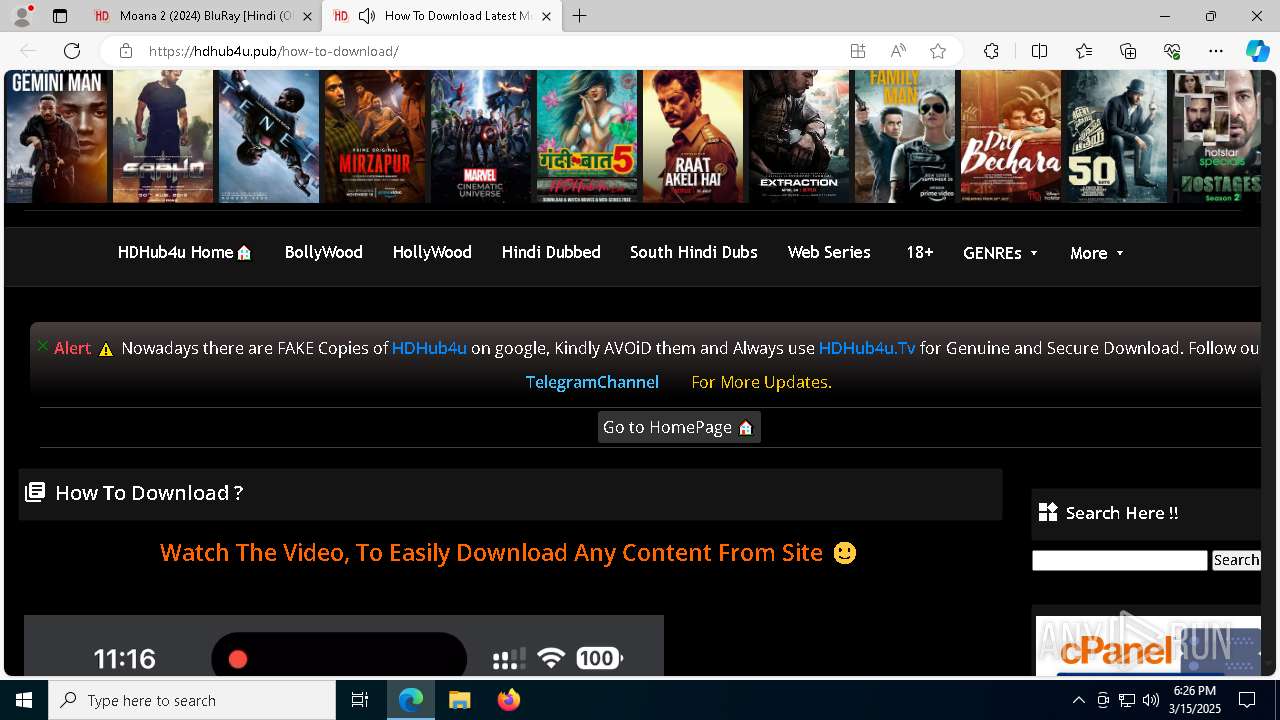This screenshot has width=1280, height=720.
Task: View site information lock icon
Action: coord(126,51)
